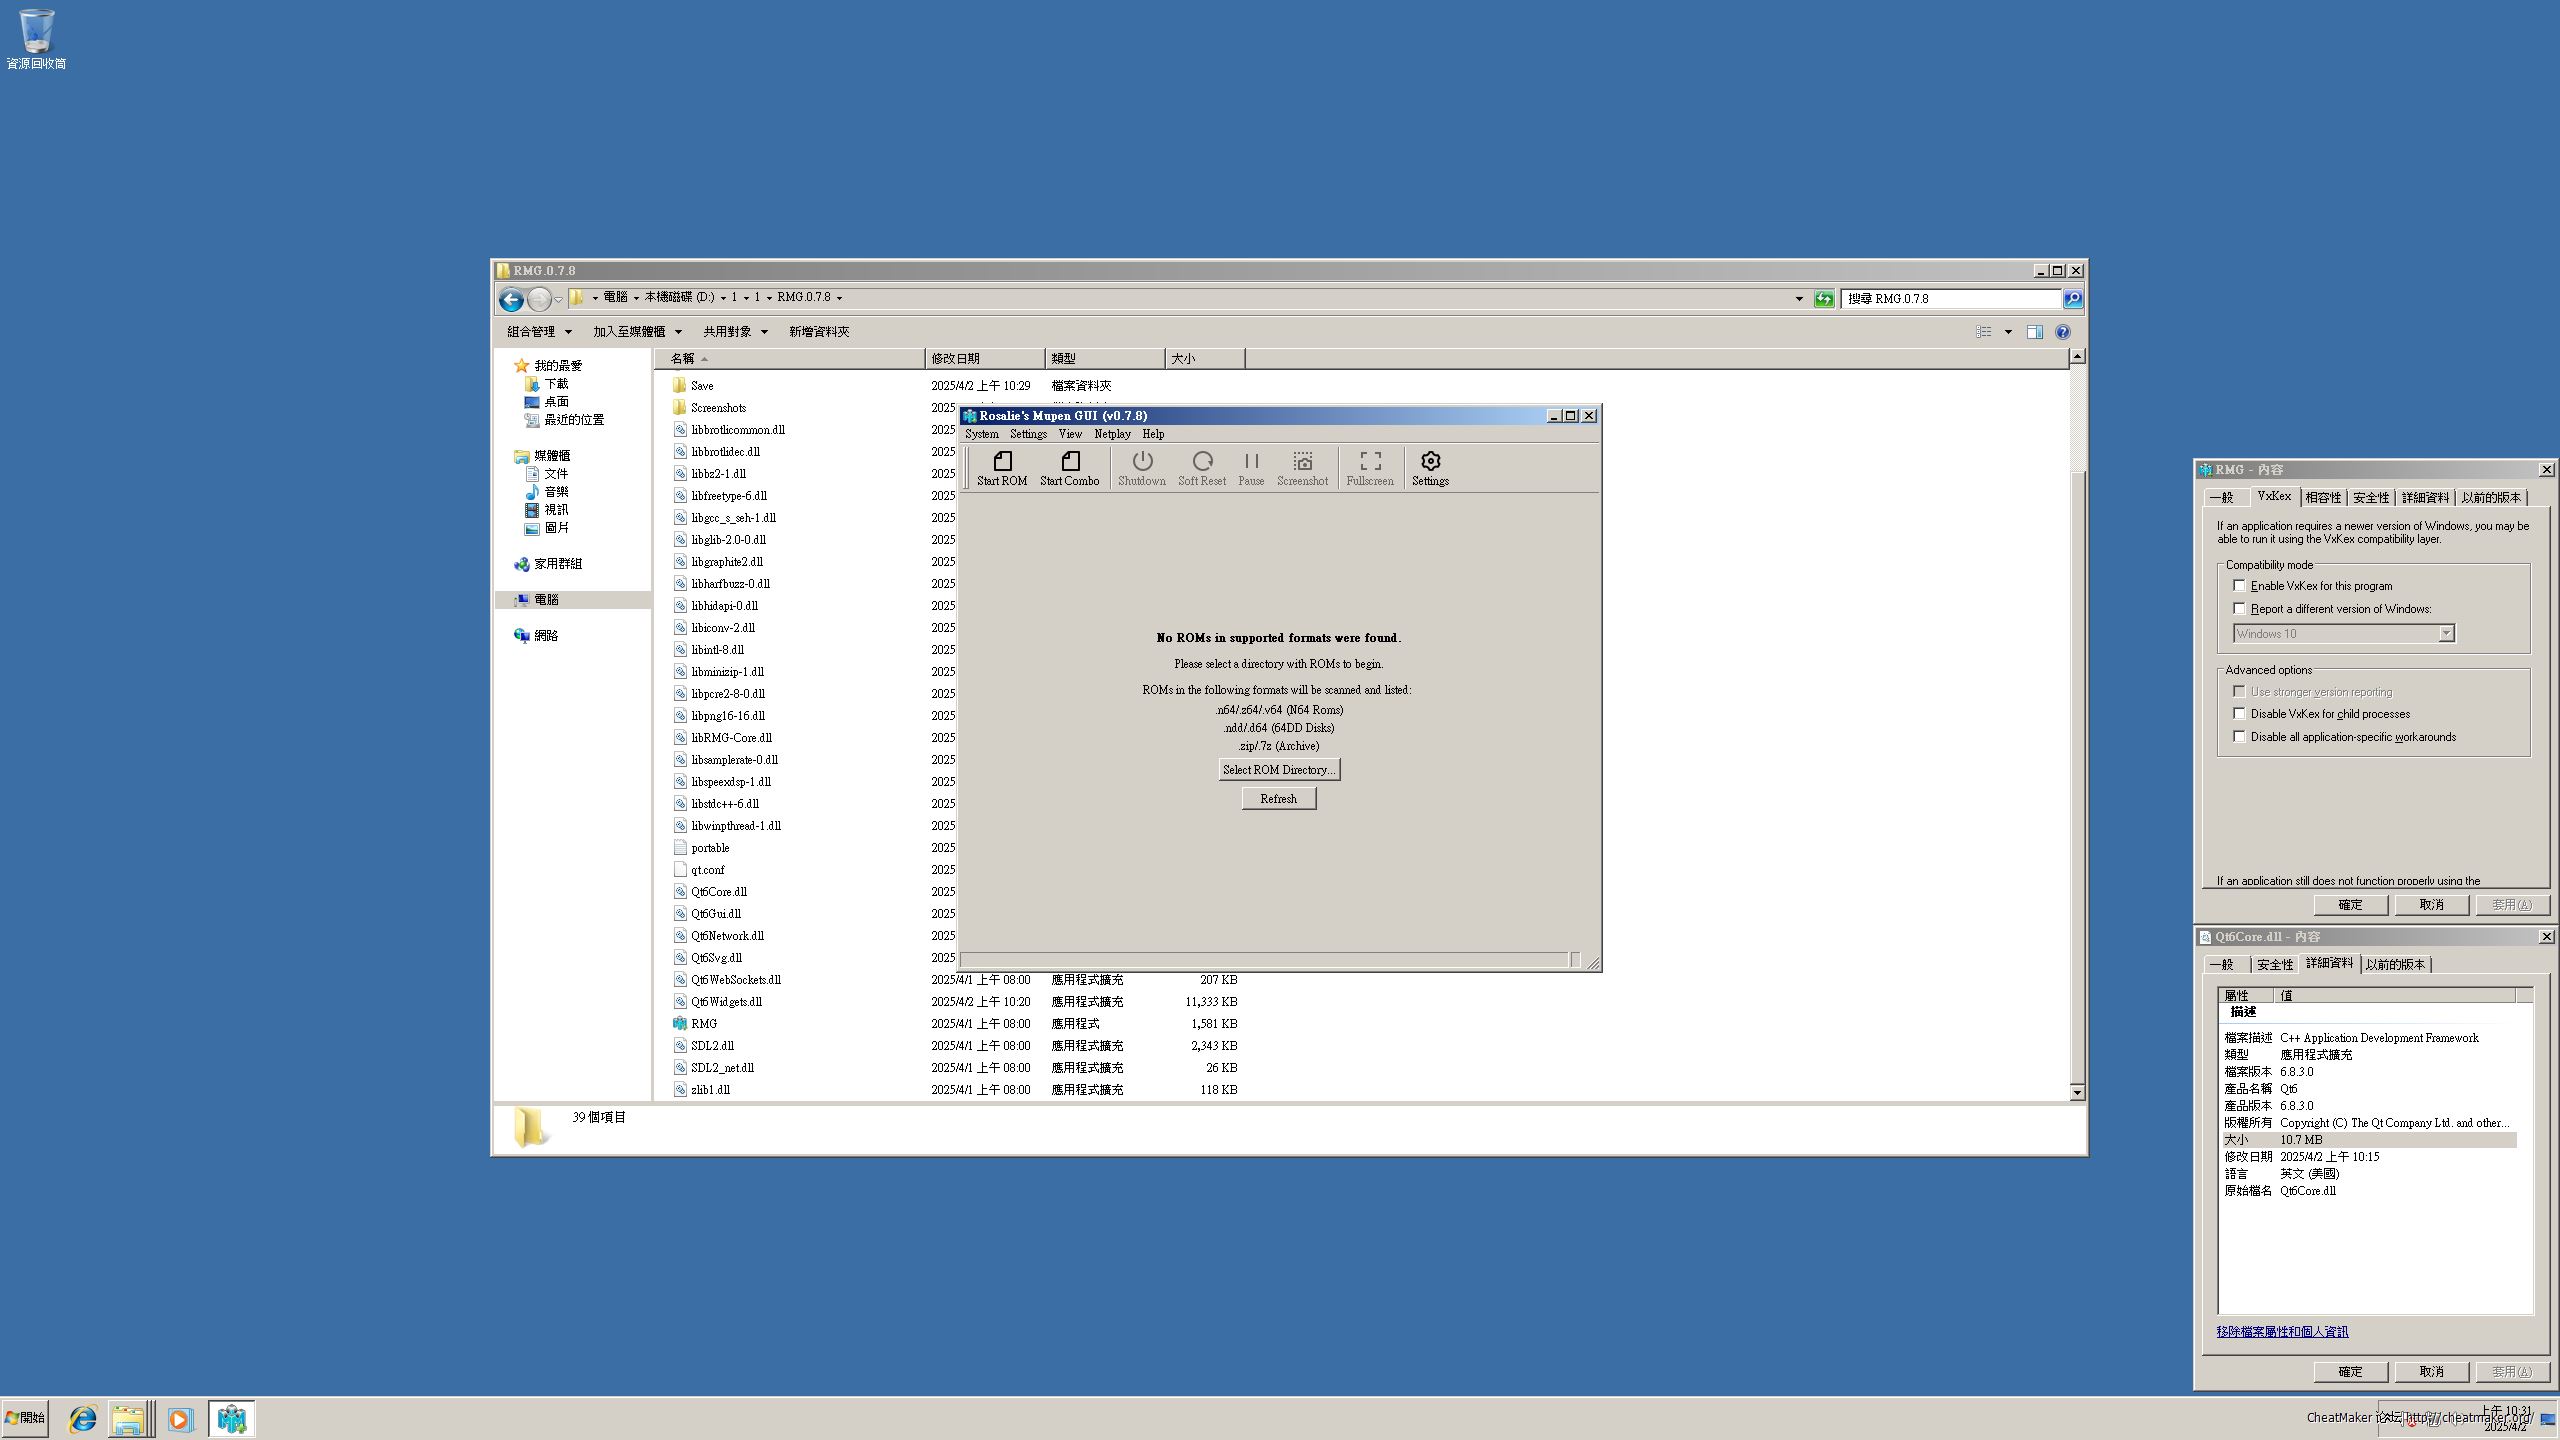
Task: Click the 移除檔案屬性和個人資訊 link
Action: (2282, 1332)
